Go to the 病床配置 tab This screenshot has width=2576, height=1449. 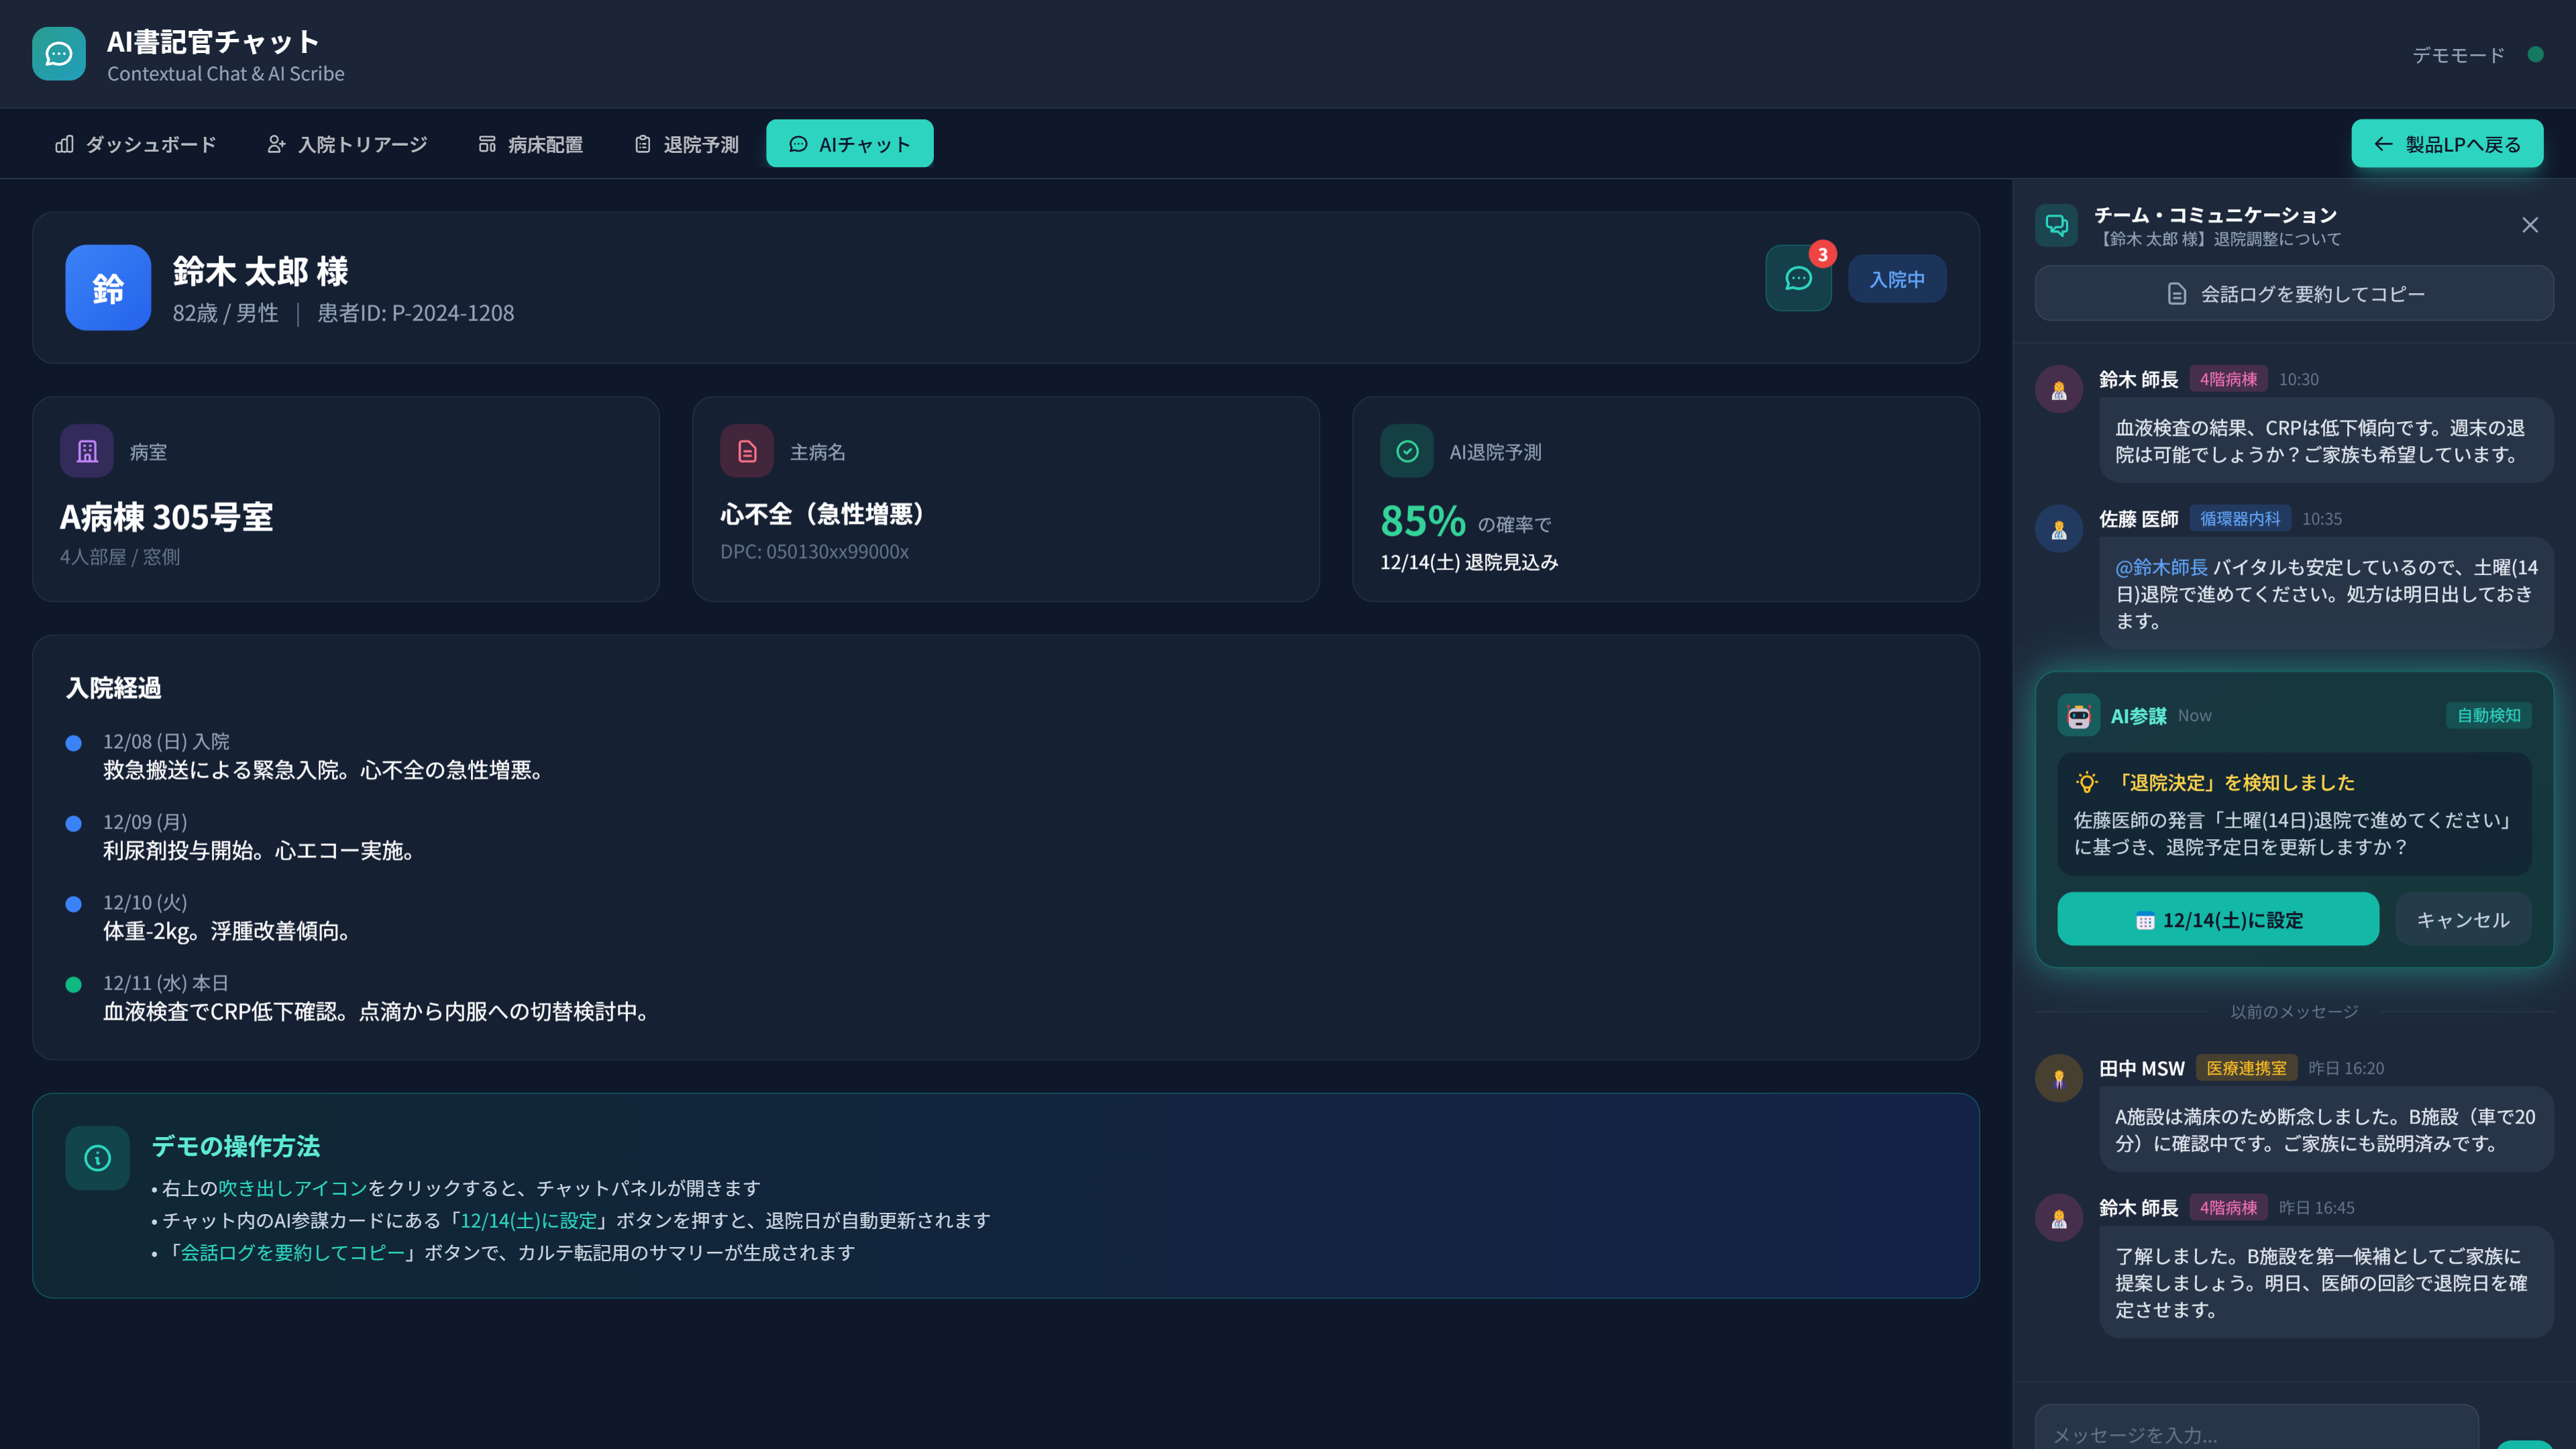[x=530, y=144]
